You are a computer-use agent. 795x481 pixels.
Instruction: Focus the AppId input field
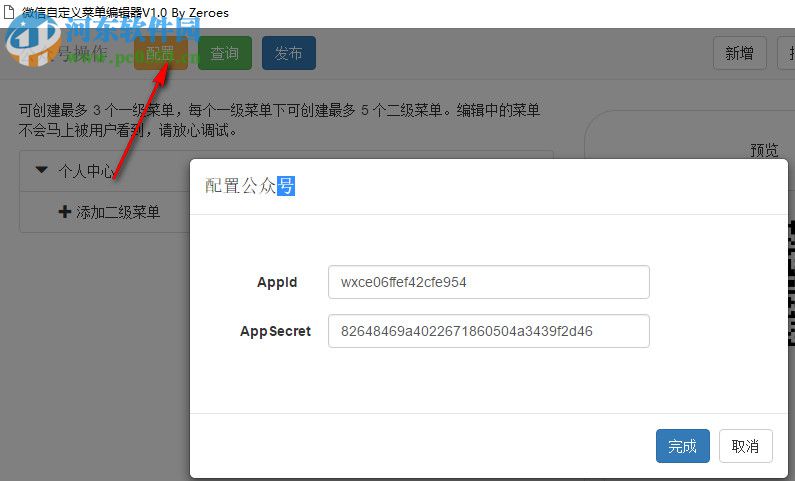[489, 282]
